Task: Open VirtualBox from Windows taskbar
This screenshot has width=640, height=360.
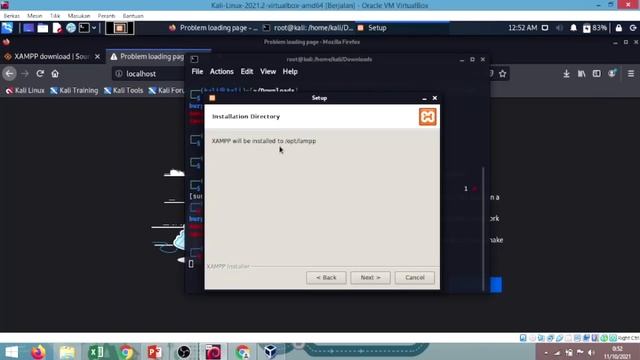Action: coord(271,352)
